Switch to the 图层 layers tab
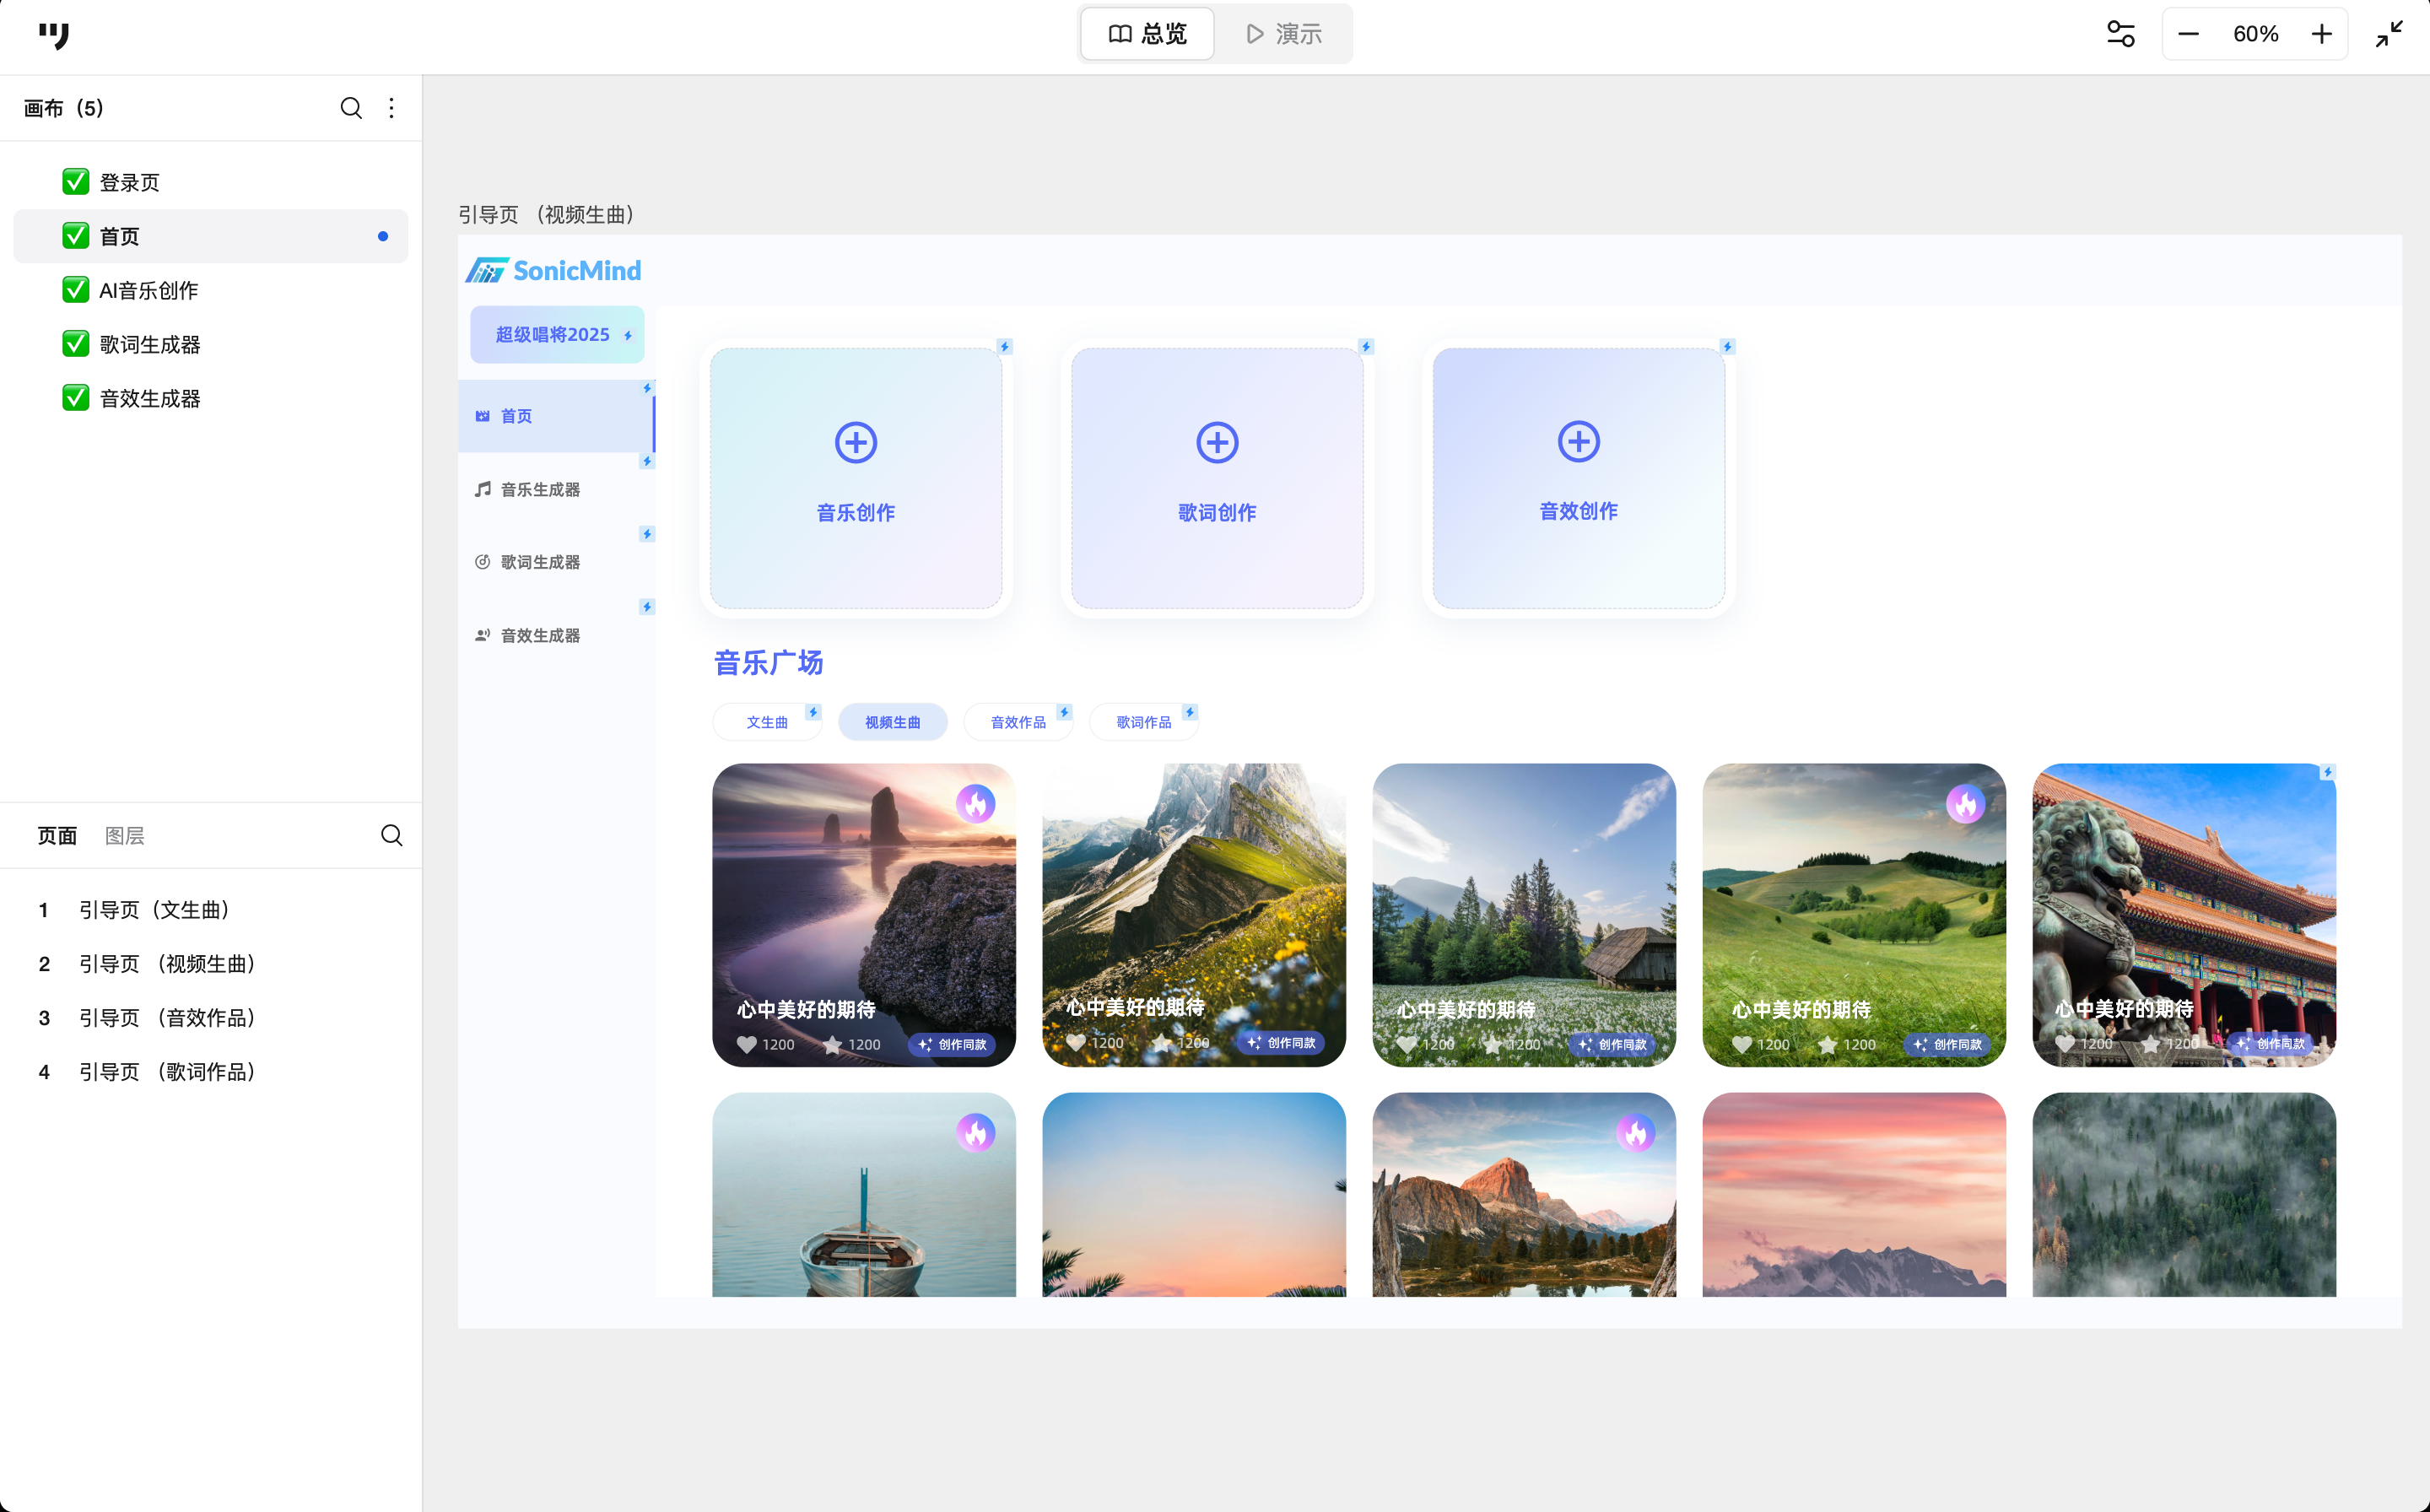2430x1512 pixels. click(125, 835)
